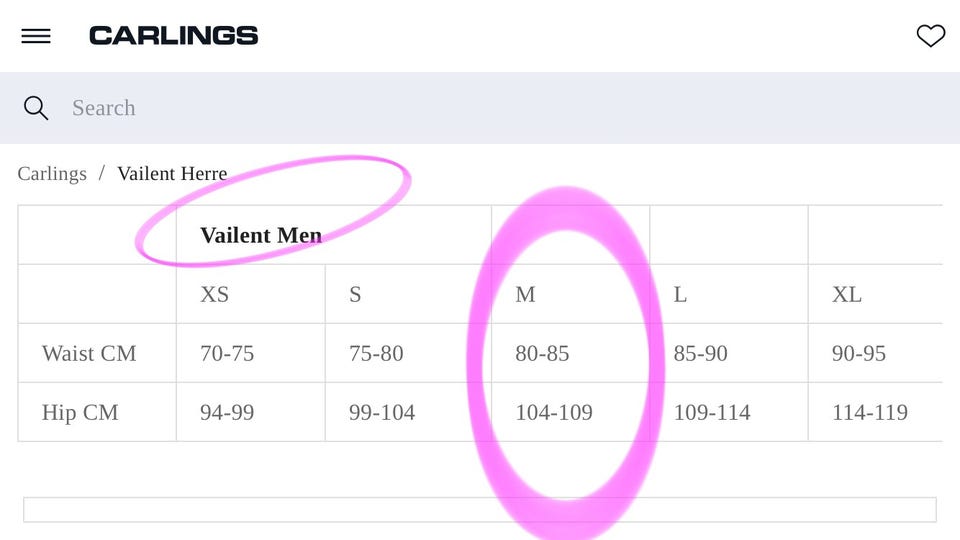
Task: Click the search magnifier icon
Action: [36, 108]
